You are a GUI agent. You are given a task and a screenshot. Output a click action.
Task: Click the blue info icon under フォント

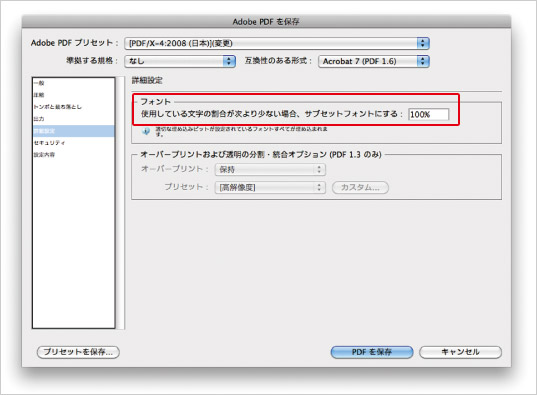(146, 131)
